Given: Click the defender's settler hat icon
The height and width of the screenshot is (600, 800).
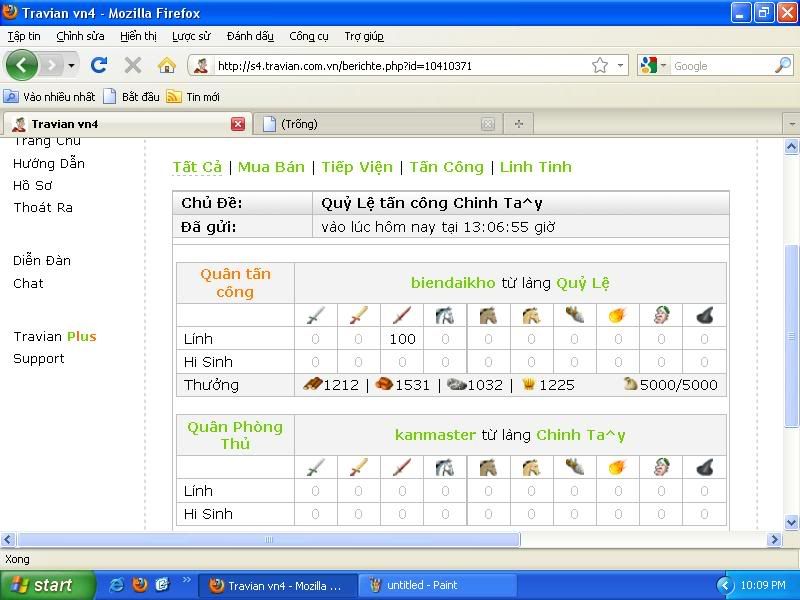Looking at the screenshot, I should tap(704, 467).
